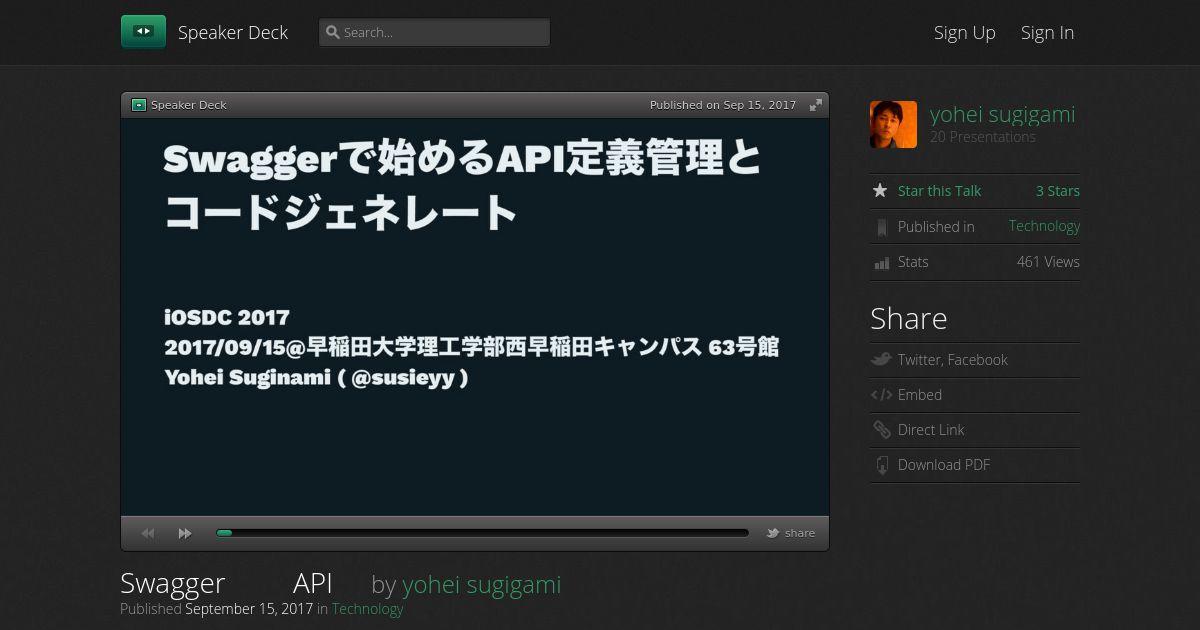Viewport: 1200px width, 630px height.
Task: Click the bookmark icon next to Published in
Action: click(x=881, y=227)
